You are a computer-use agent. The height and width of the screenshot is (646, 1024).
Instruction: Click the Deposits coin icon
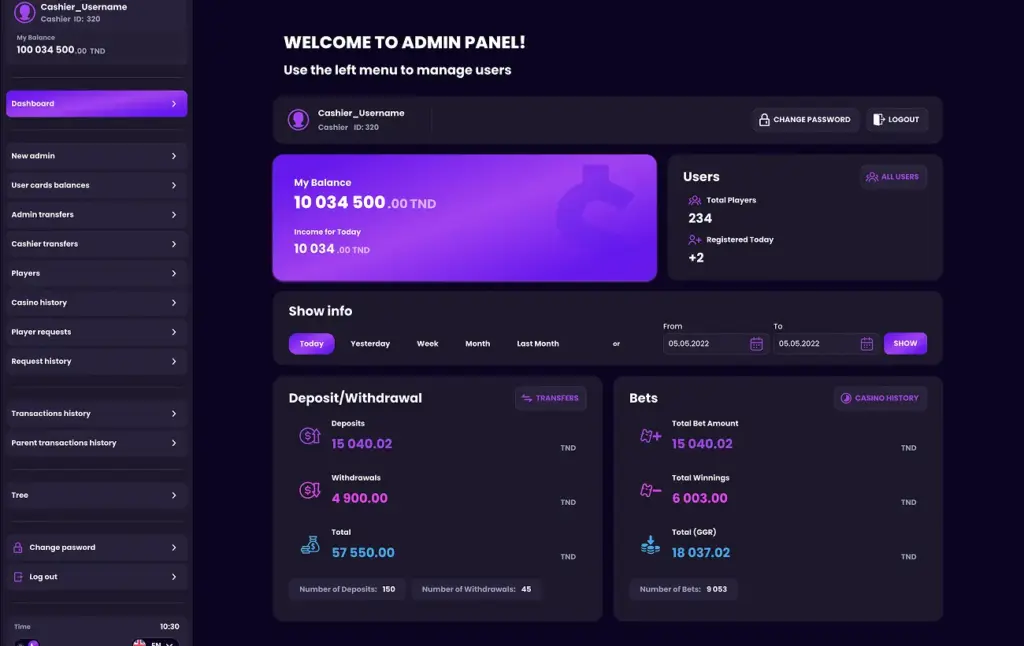pyautogui.click(x=310, y=436)
